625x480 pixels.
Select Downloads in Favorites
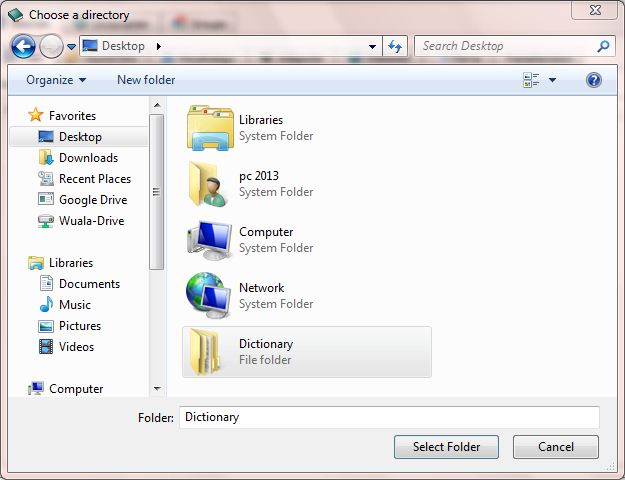tap(88, 158)
